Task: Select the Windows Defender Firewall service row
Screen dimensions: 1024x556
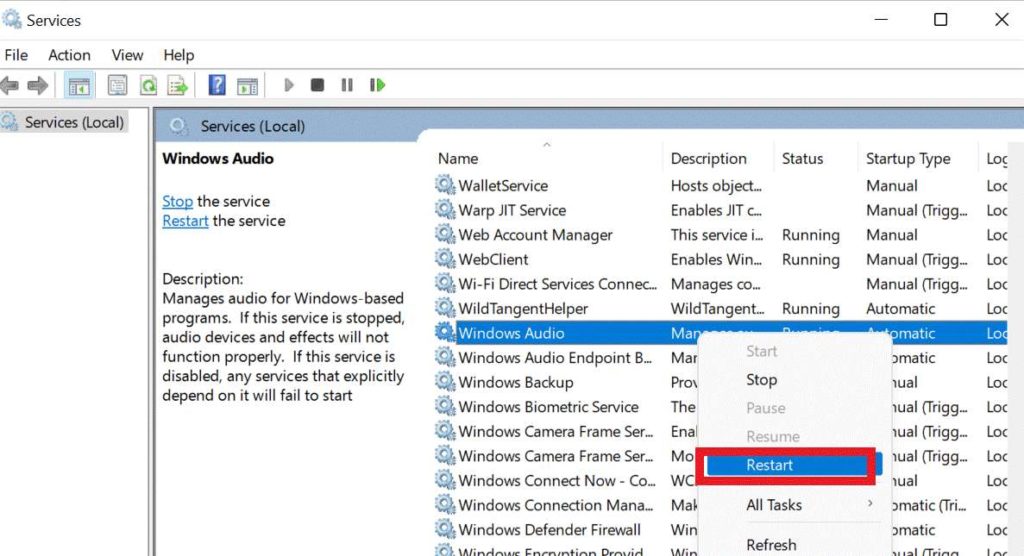Action: (x=549, y=529)
